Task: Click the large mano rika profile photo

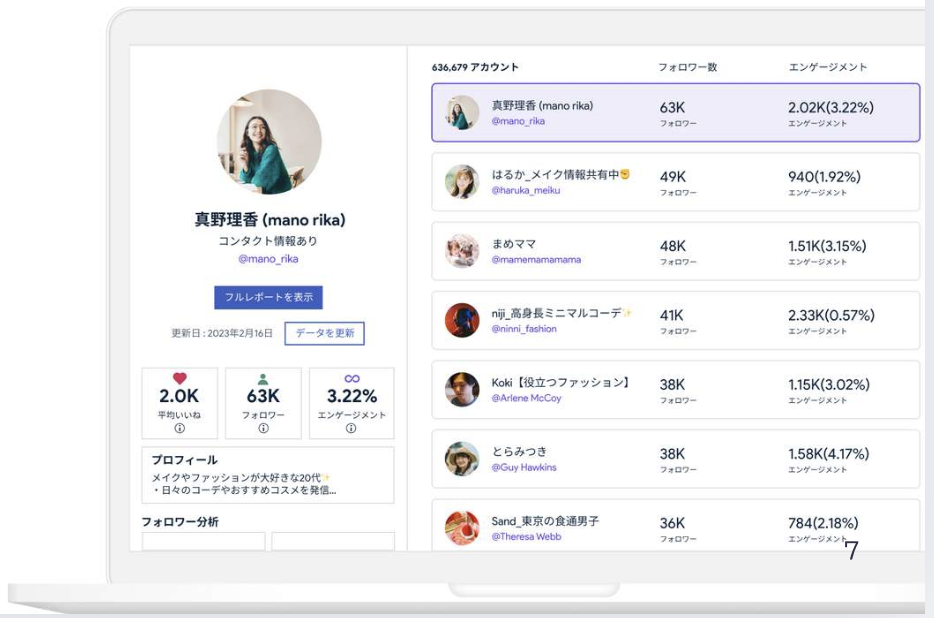Action: pos(268,141)
